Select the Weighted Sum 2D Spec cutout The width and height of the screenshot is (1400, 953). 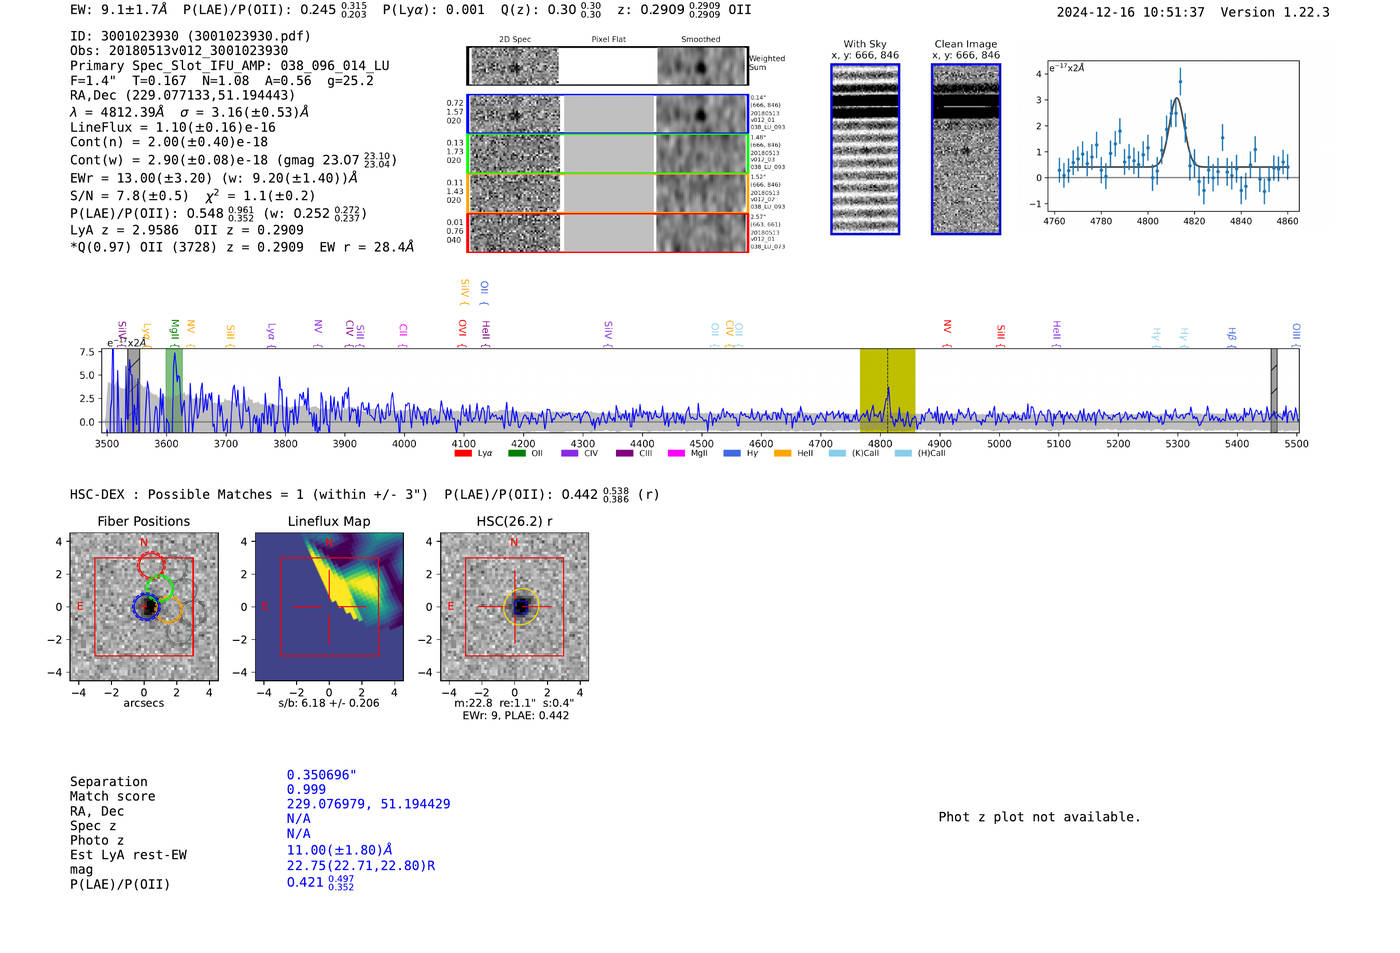pyautogui.click(x=515, y=67)
